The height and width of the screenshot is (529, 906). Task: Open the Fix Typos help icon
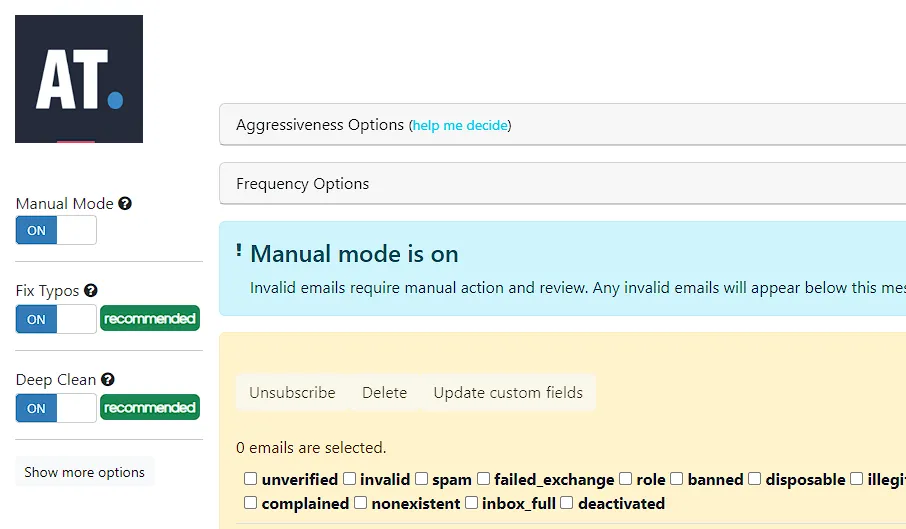[x=91, y=290]
